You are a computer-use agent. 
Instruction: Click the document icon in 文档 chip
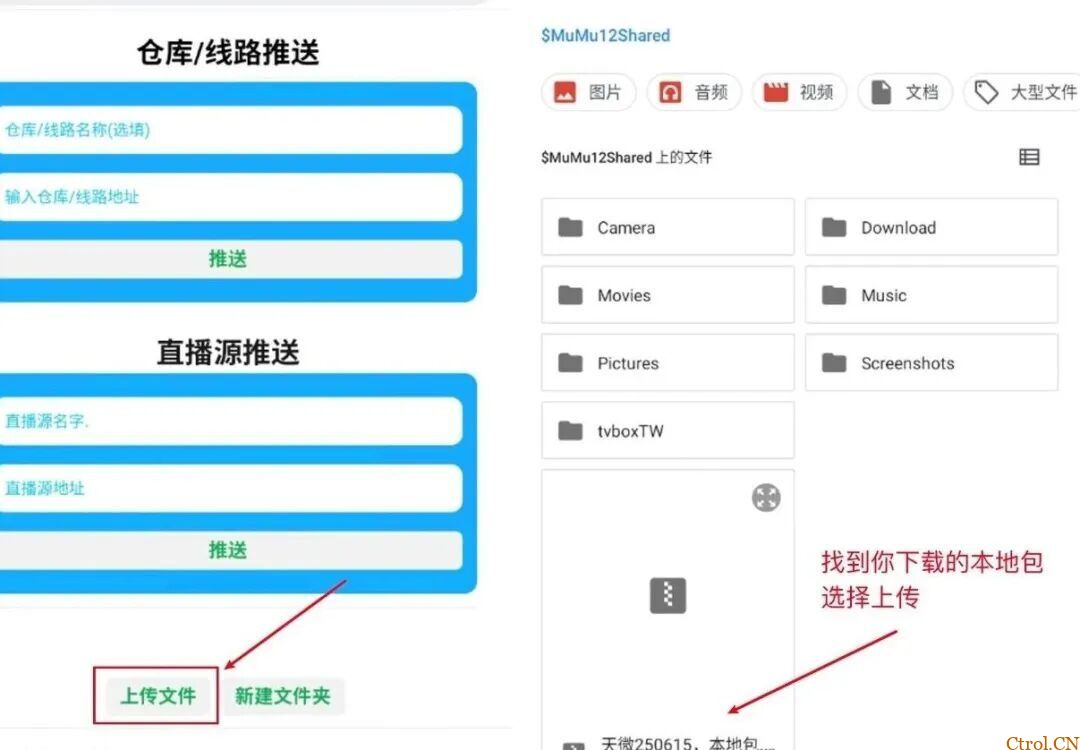tap(881, 92)
